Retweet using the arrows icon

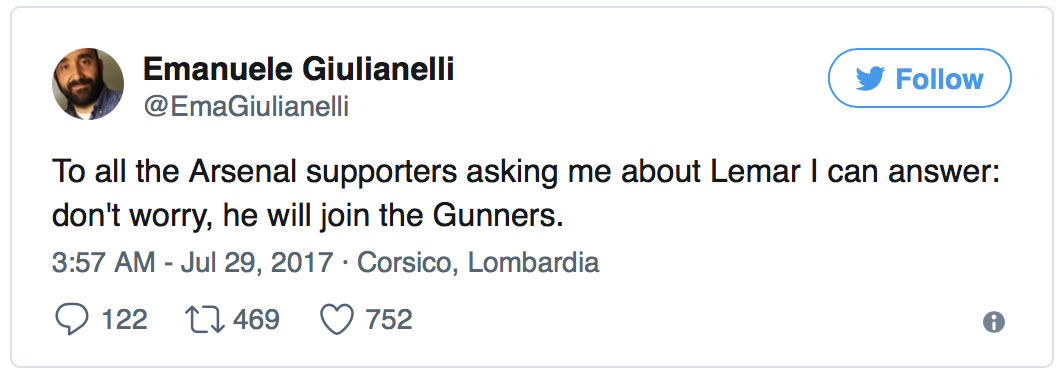coord(205,320)
